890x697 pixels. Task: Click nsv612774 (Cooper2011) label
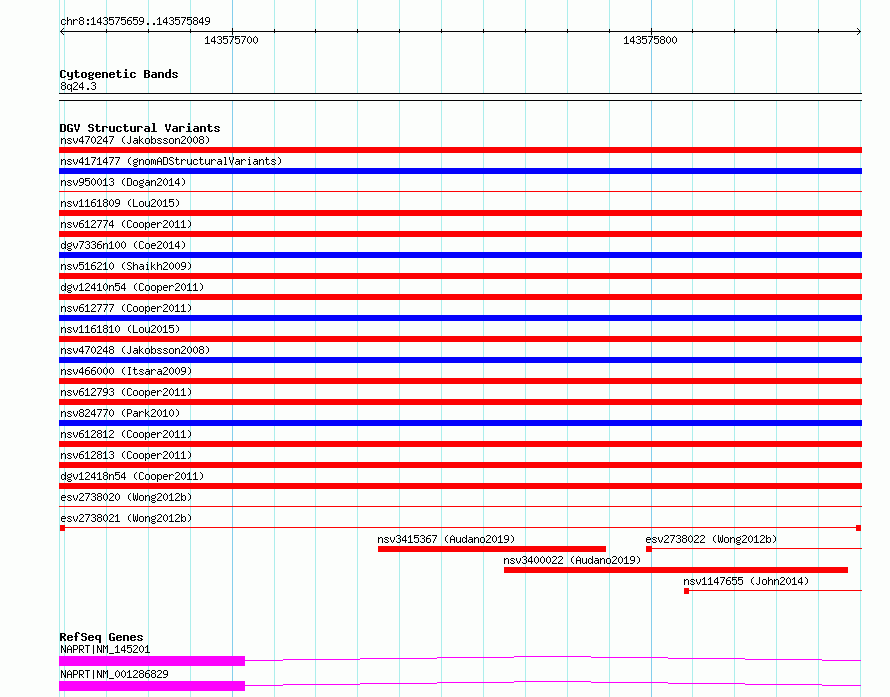tap(126, 224)
